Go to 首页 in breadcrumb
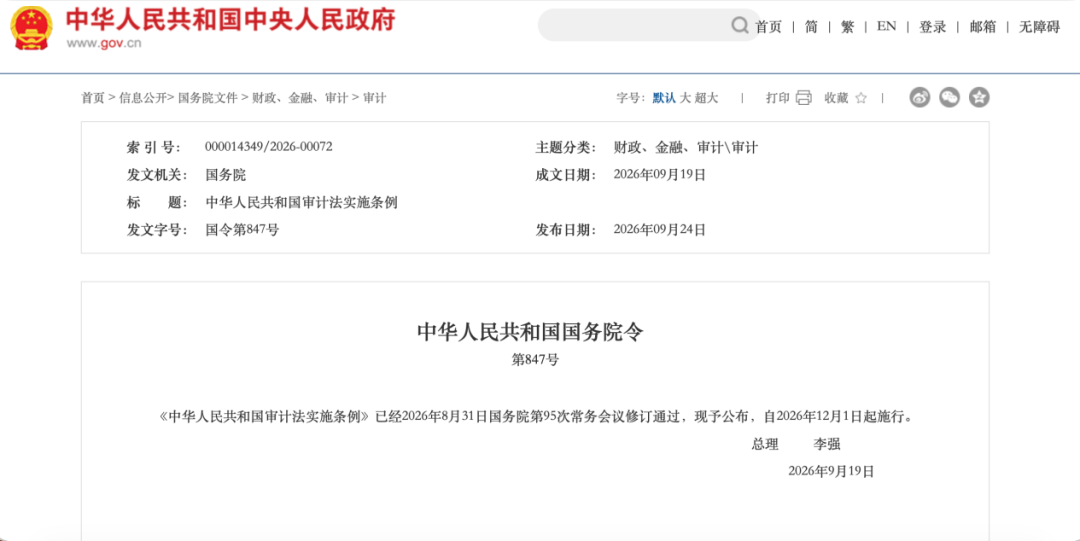This screenshot has height=541, width=1080. point(92,98)
